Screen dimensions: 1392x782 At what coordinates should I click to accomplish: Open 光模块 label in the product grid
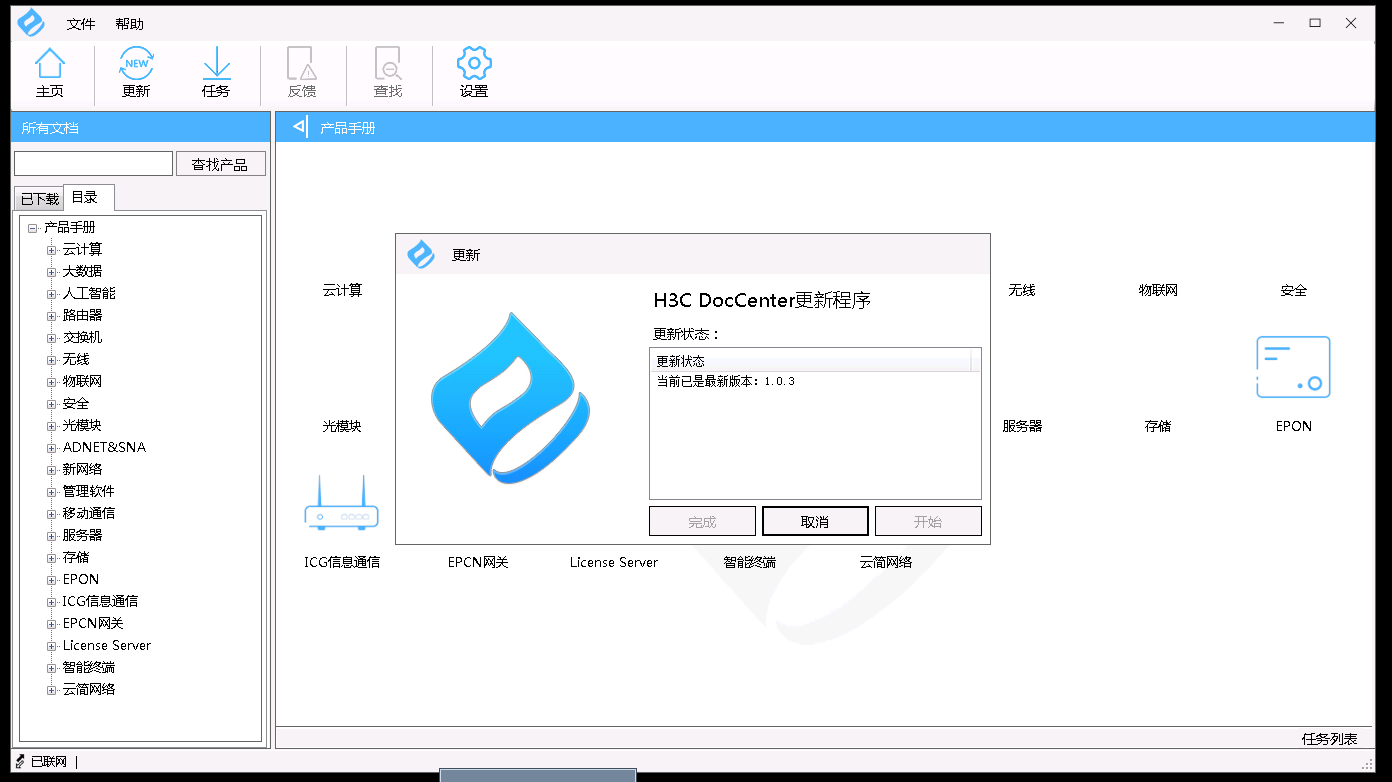(342, 426)
